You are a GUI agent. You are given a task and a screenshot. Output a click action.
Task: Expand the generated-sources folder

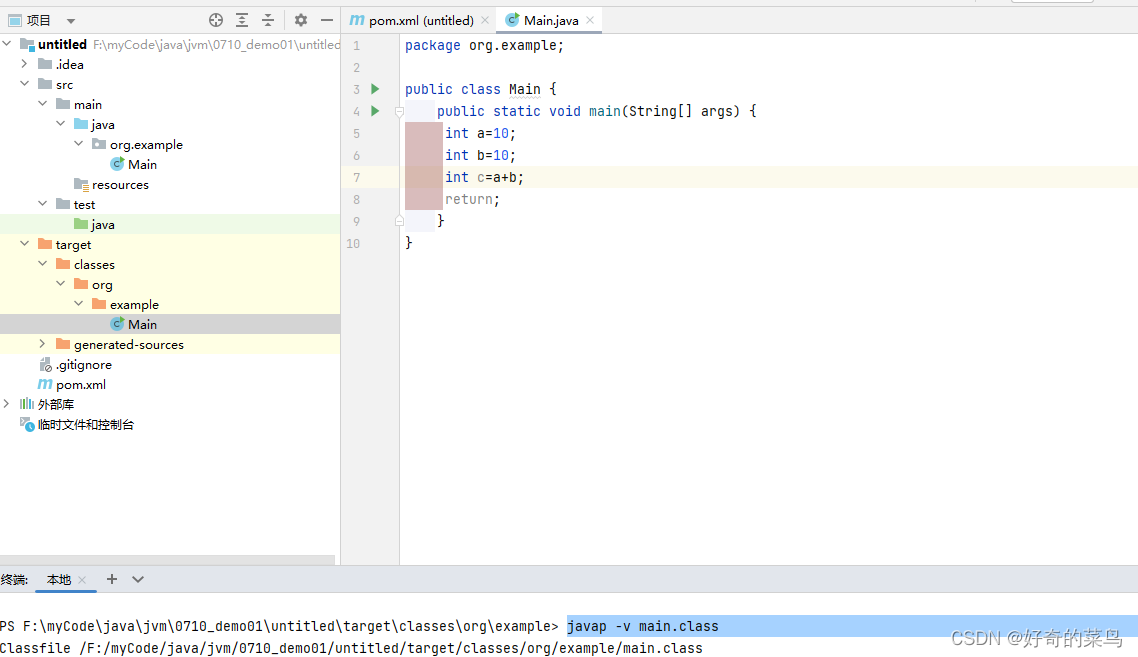pyautogui.click(x=41, y=344)
